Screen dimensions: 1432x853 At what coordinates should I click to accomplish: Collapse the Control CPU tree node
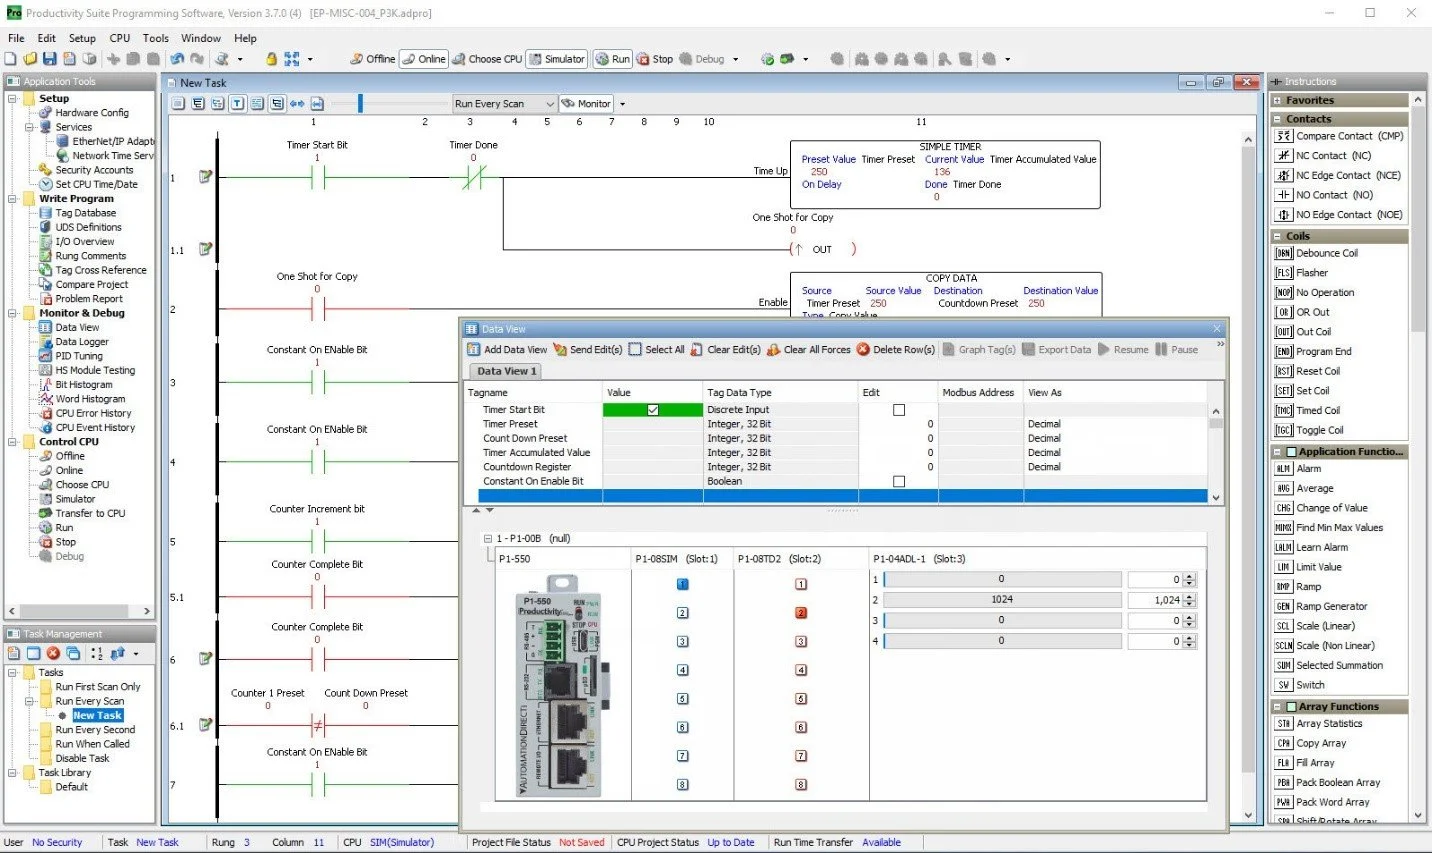(13, 442)
